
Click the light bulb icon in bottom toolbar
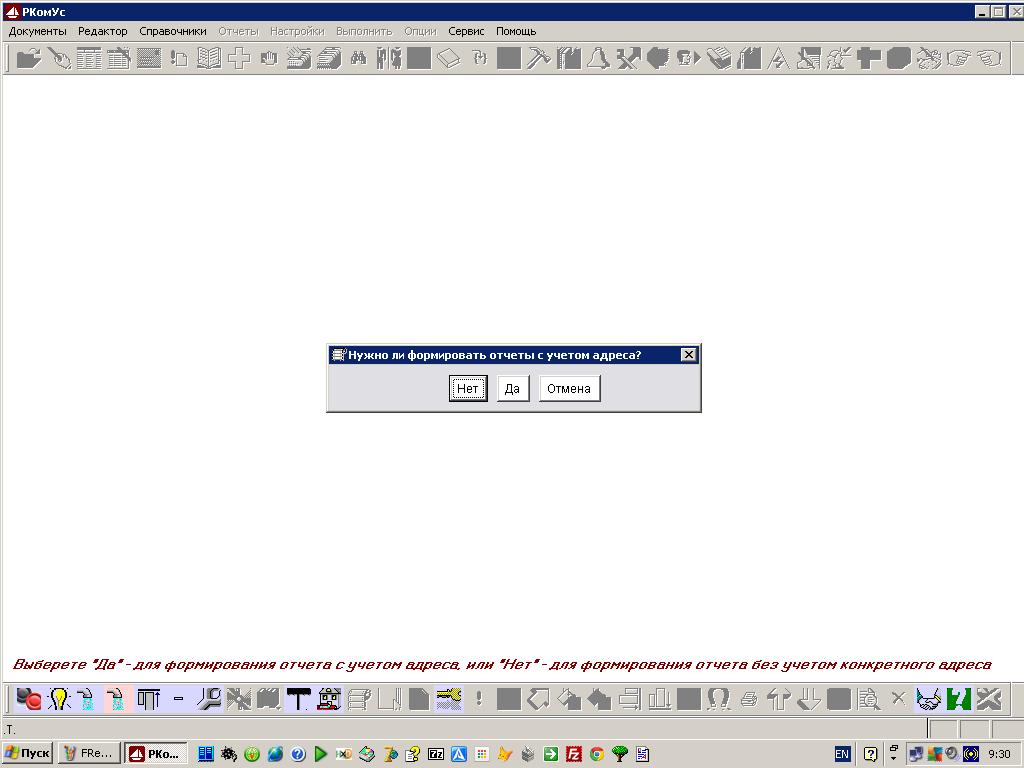[59, 699]
